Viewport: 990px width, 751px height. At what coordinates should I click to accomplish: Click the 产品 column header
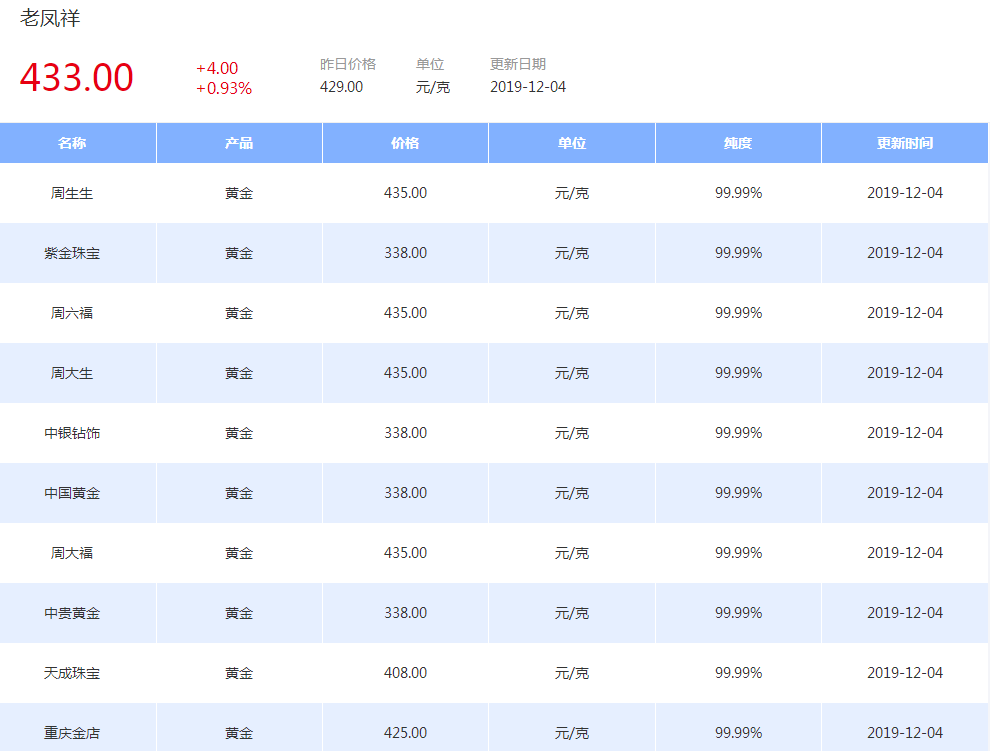click(239, 143)
